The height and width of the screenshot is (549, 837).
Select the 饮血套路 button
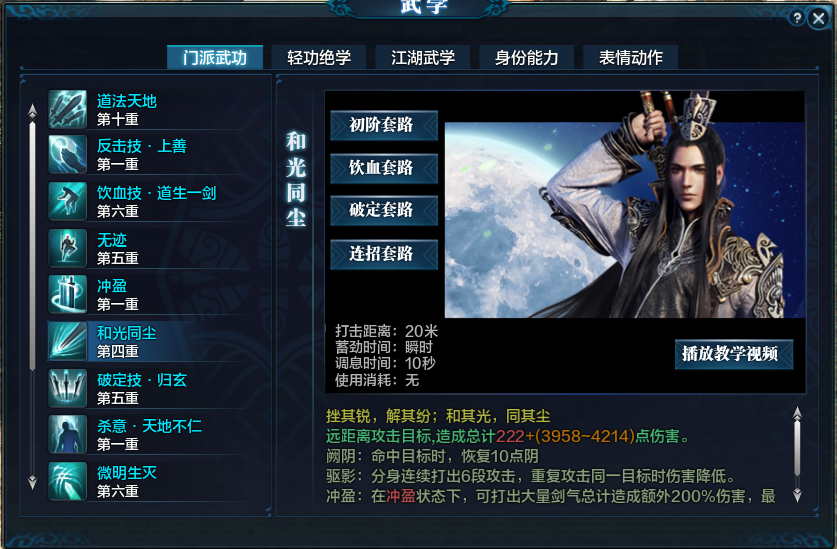click(x=384, y=168)
